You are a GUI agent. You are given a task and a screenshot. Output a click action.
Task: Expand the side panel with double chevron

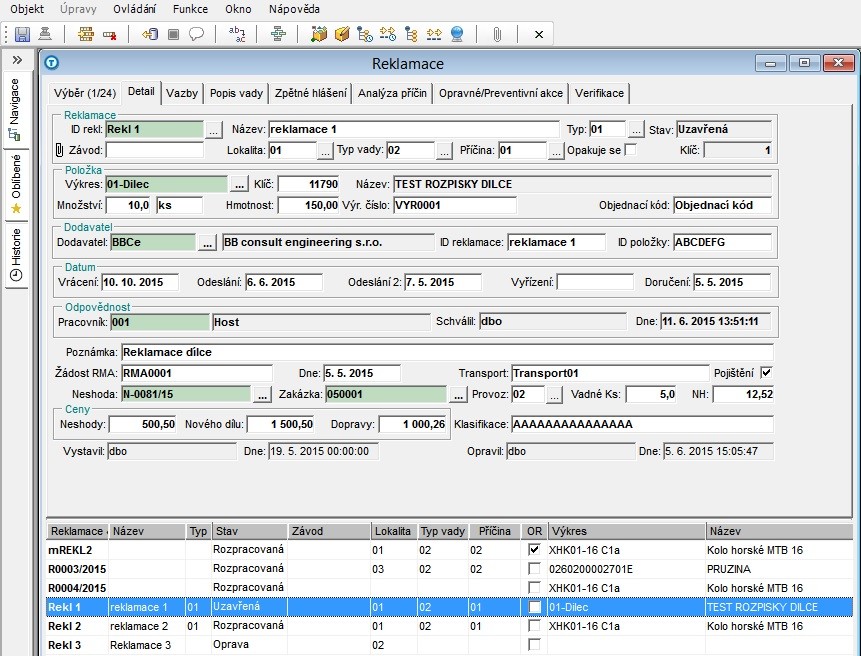(x=17, y=60)
